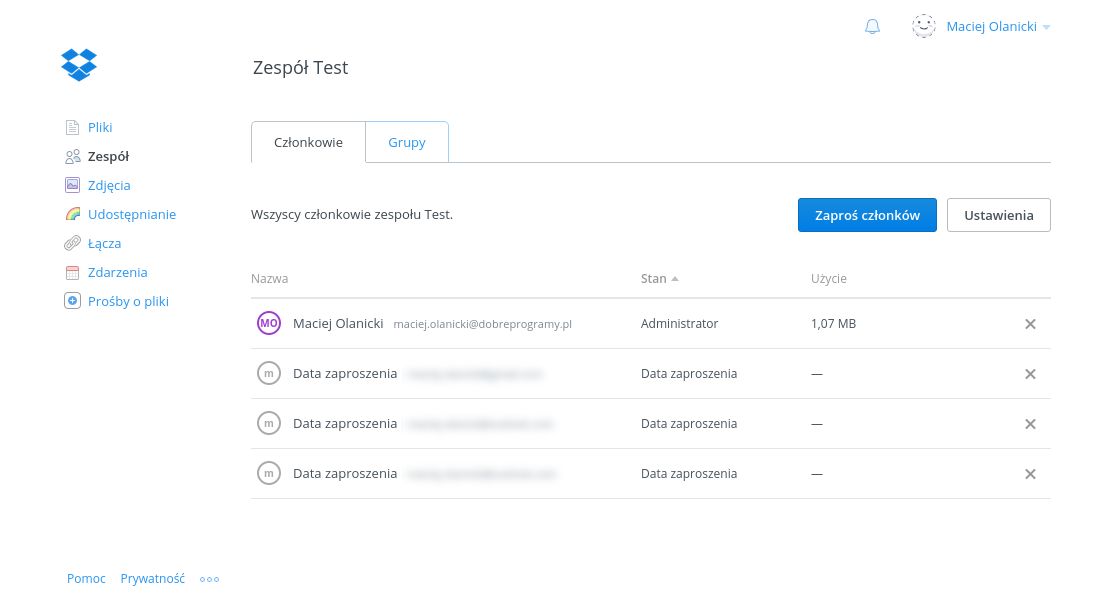Open notifications bell icon
1112x599 pixels.
[872, 27]
